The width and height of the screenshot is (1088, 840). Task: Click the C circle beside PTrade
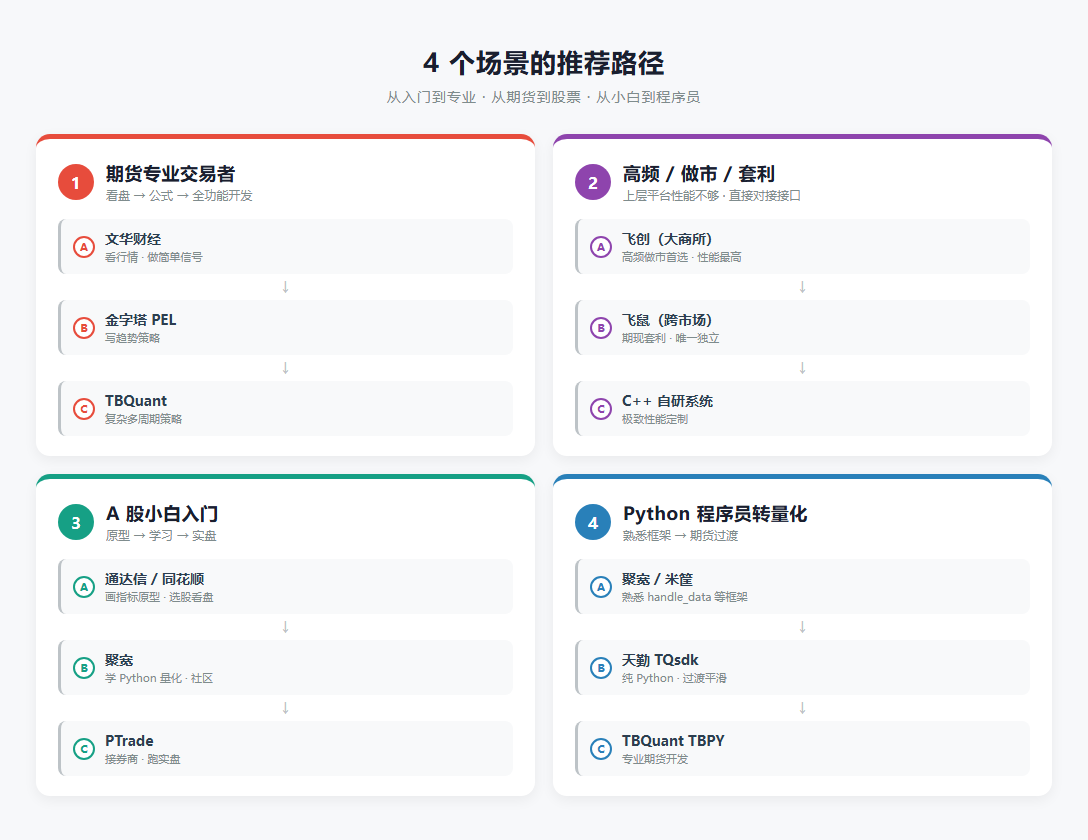(x=84, y=749)
